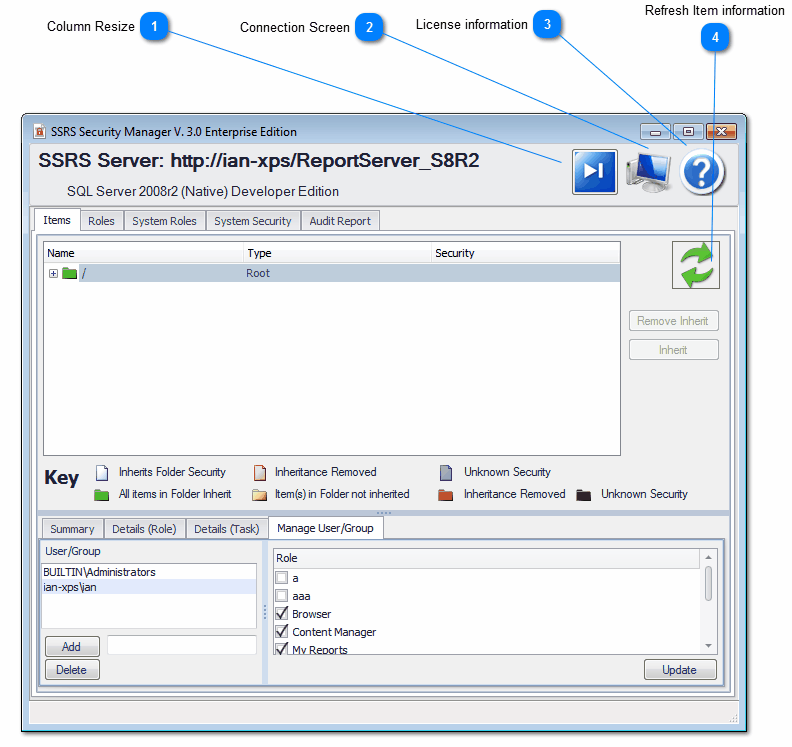
Task: Click Item(s) in Folder not inherited icon
Action: [260, 494]
